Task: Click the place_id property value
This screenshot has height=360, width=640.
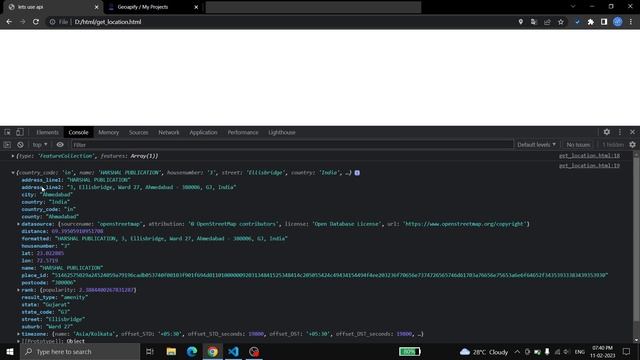Action: 330,275
